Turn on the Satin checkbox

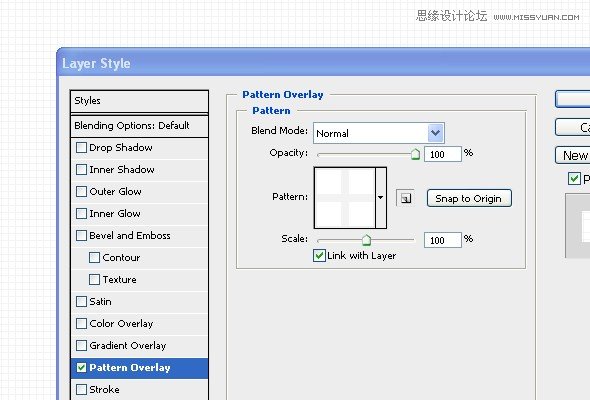[x=81, y=301]
